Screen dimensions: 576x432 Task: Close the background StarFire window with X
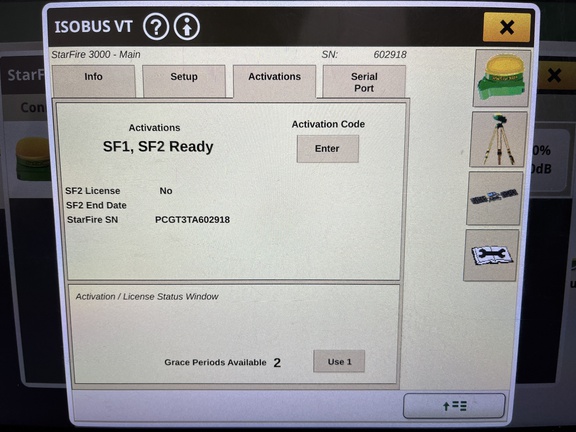(x=554, y=75)
